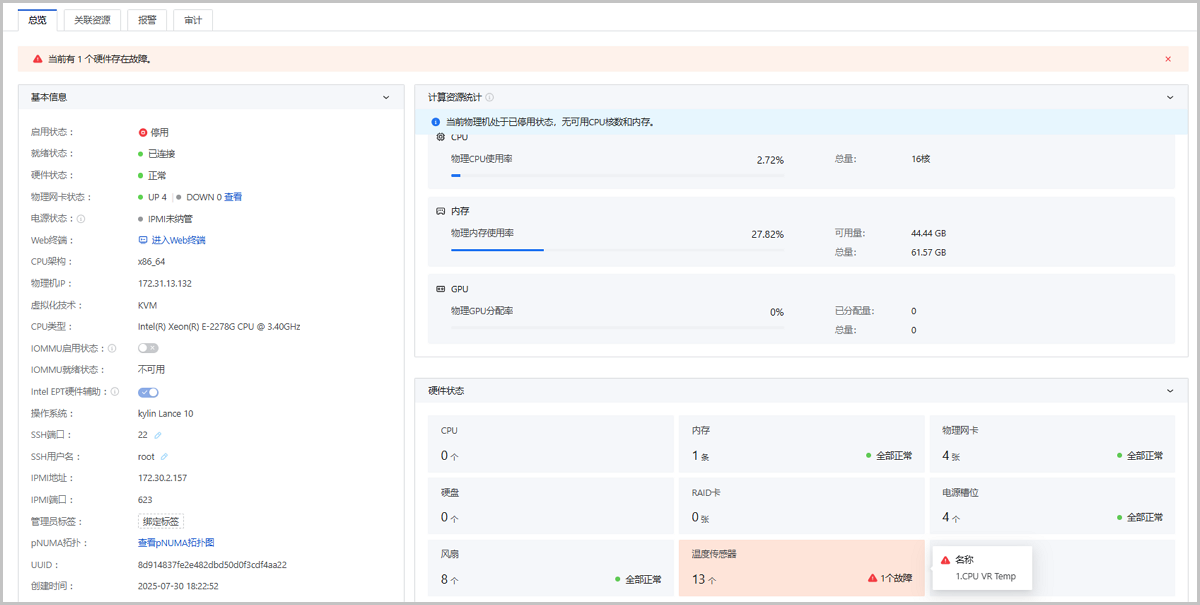Open the info icon next to IOMMU启用状态
The image size is (1200, 605).
pos(112,348)
